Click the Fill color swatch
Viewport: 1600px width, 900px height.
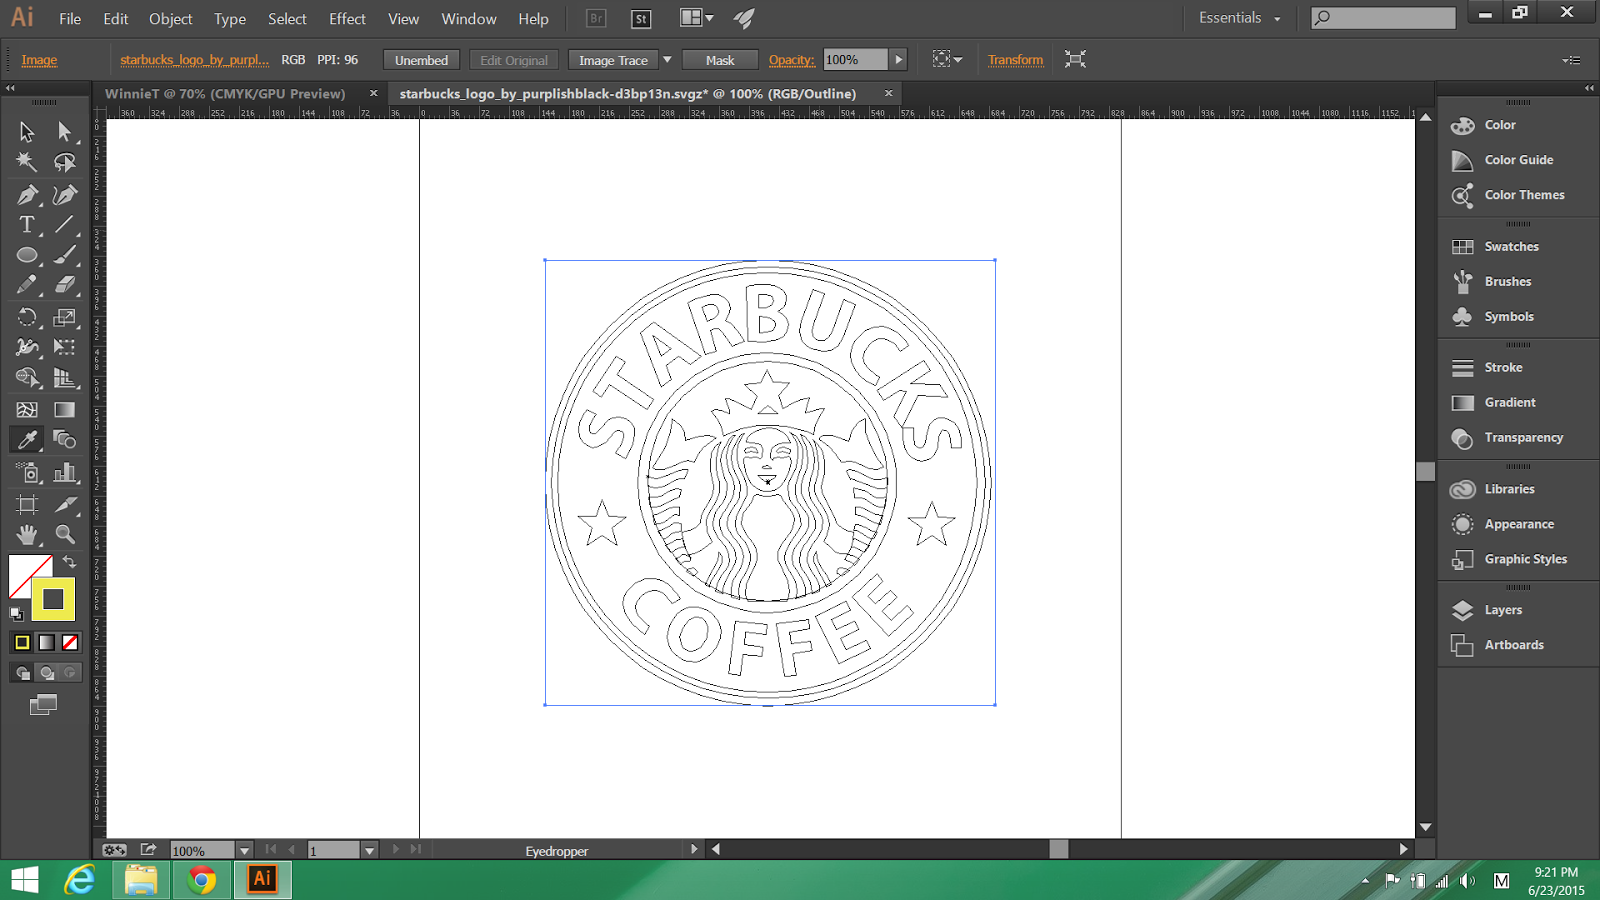[30, 576]
